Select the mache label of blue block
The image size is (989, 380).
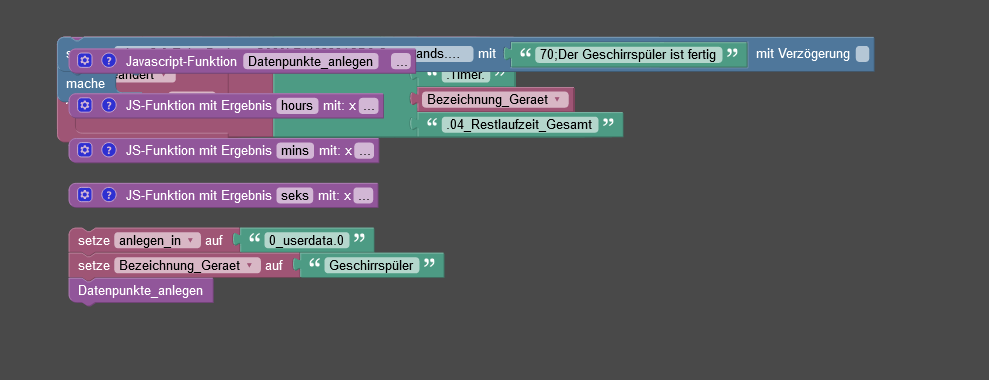(86, 83)
